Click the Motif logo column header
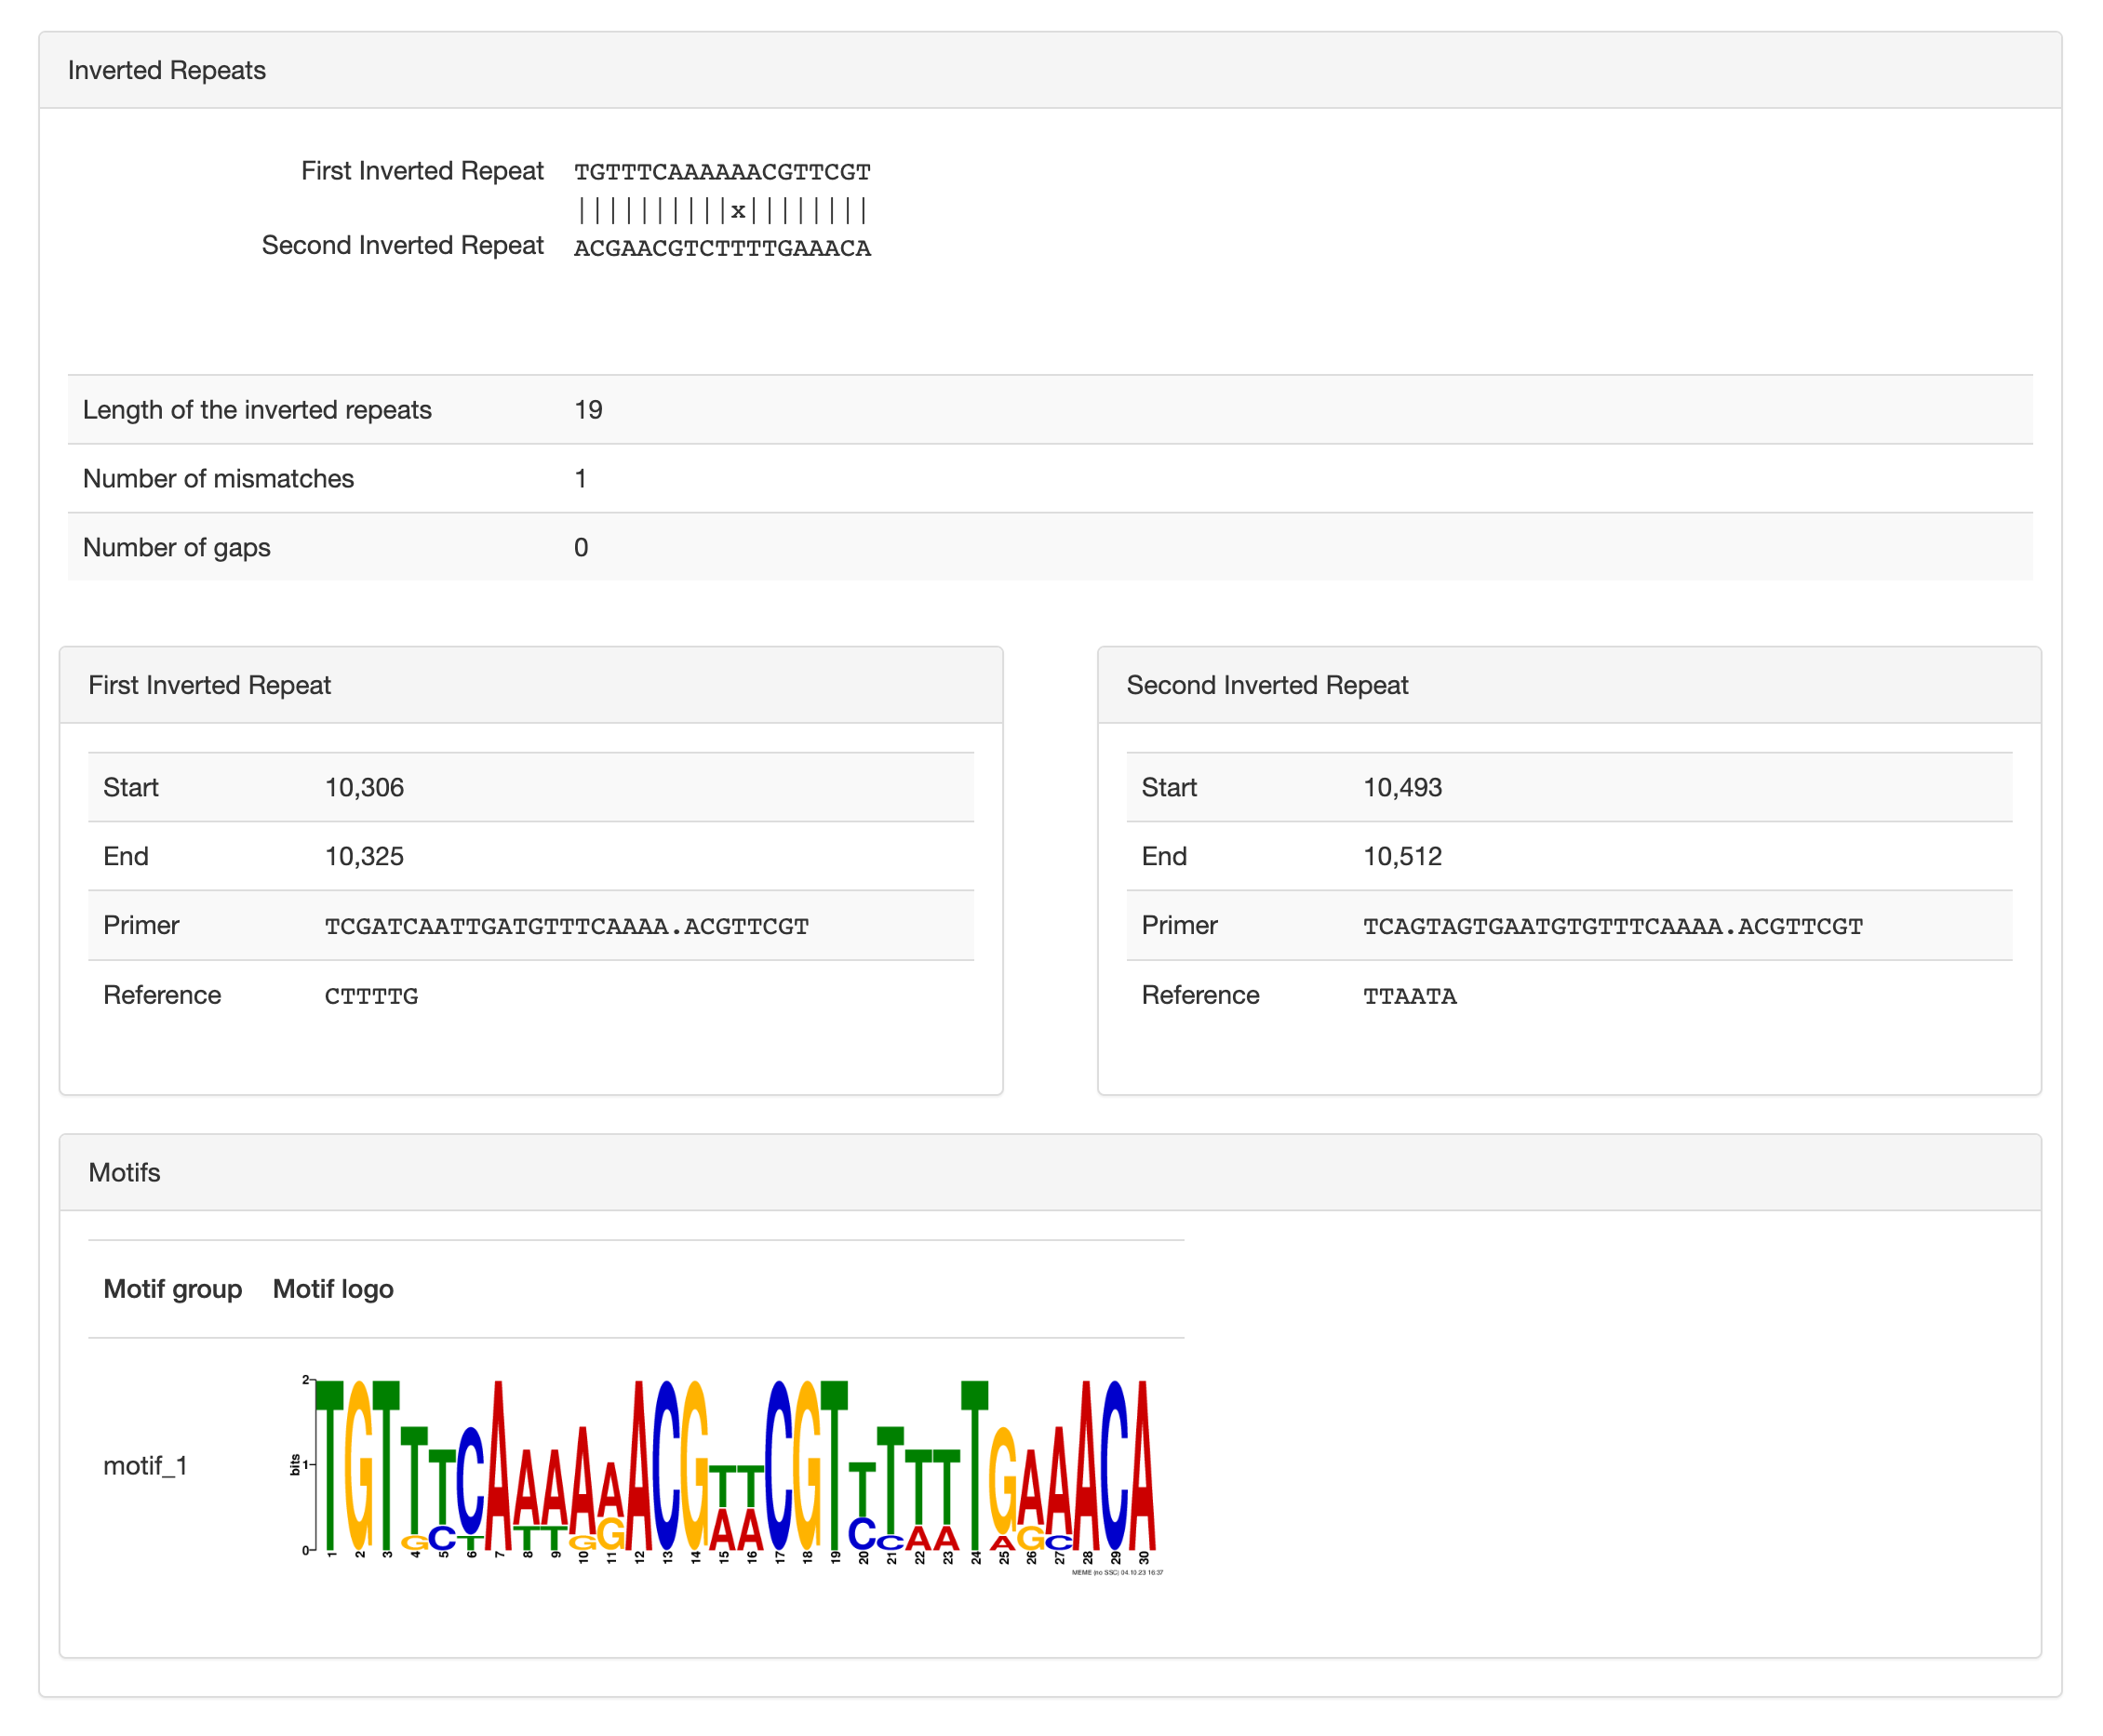The width and height of the screenshot is (2103, 1736). coord(333,1290)
